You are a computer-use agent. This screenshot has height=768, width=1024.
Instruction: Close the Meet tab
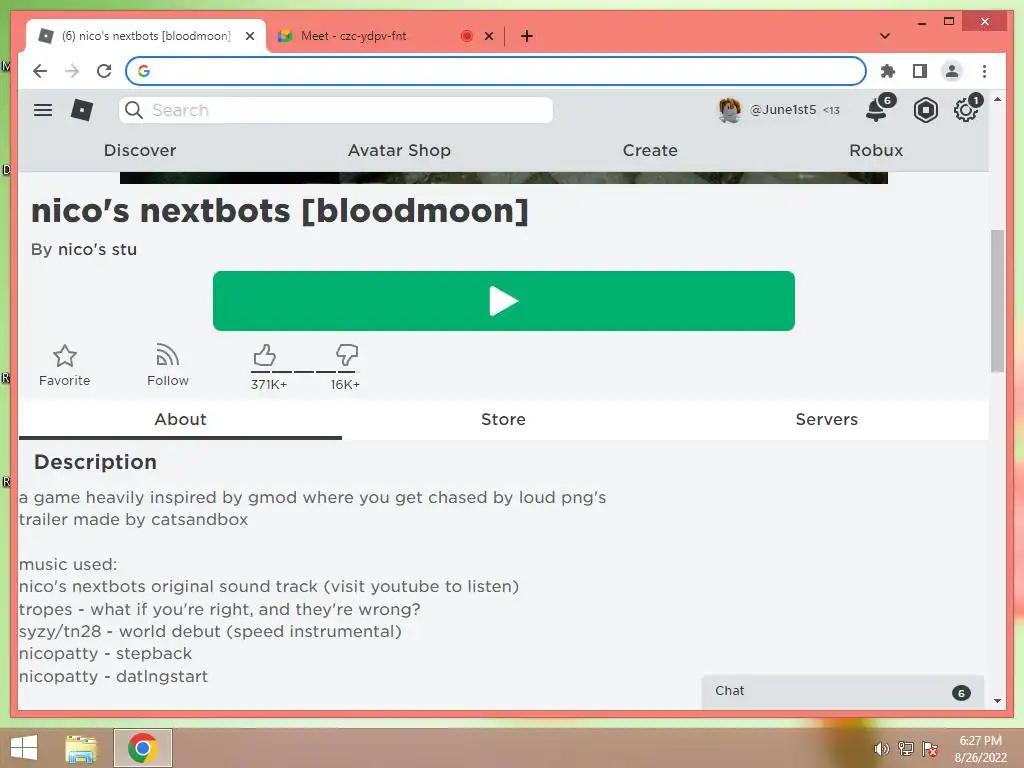(488, 36)
